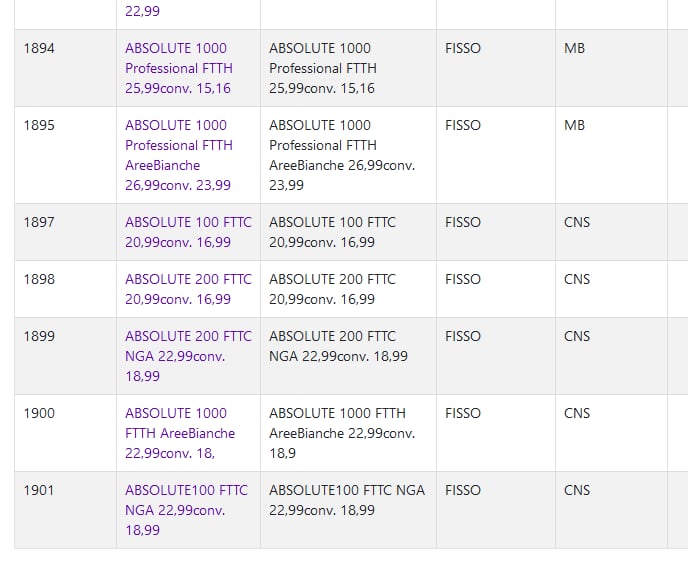Select ID cell 1895
This screenshot has width=688, height=569.
click(39, 125)
